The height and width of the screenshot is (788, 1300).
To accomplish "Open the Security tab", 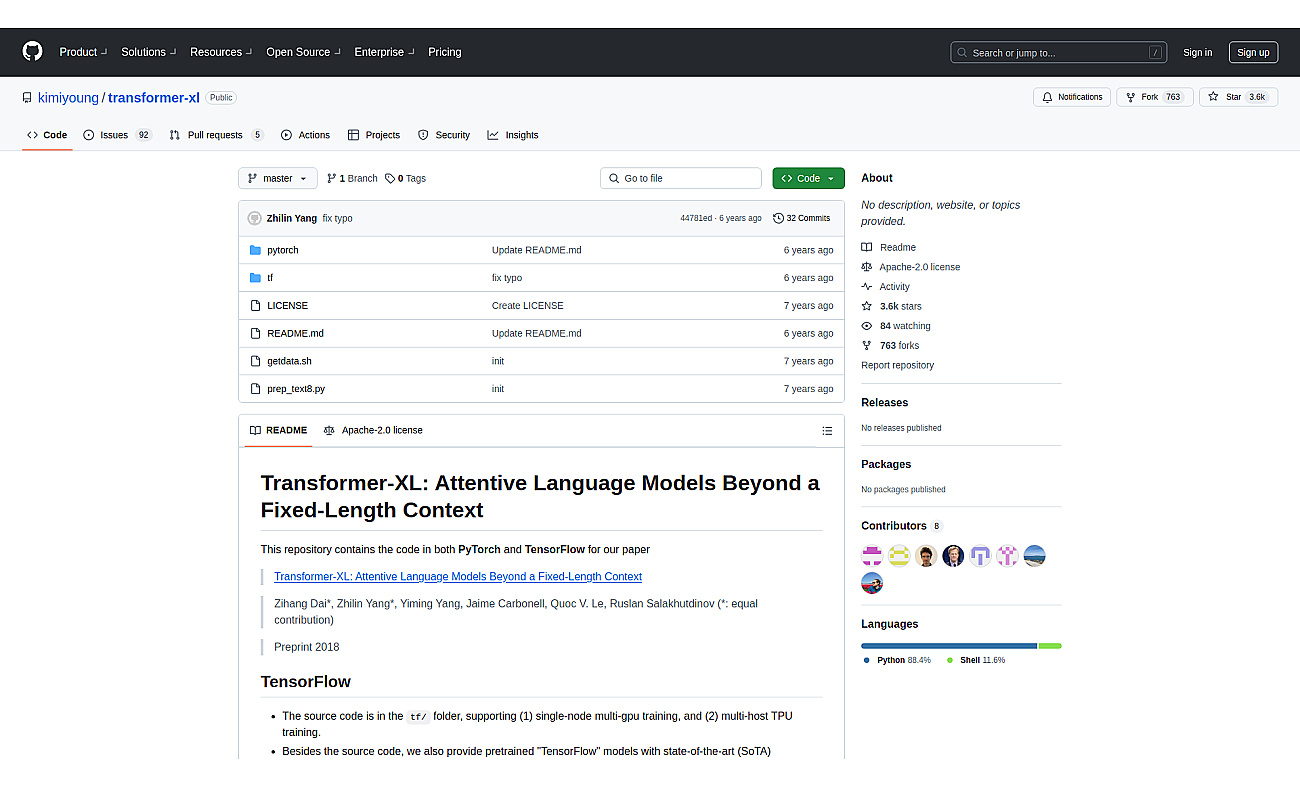I will (x=443, y=135).
